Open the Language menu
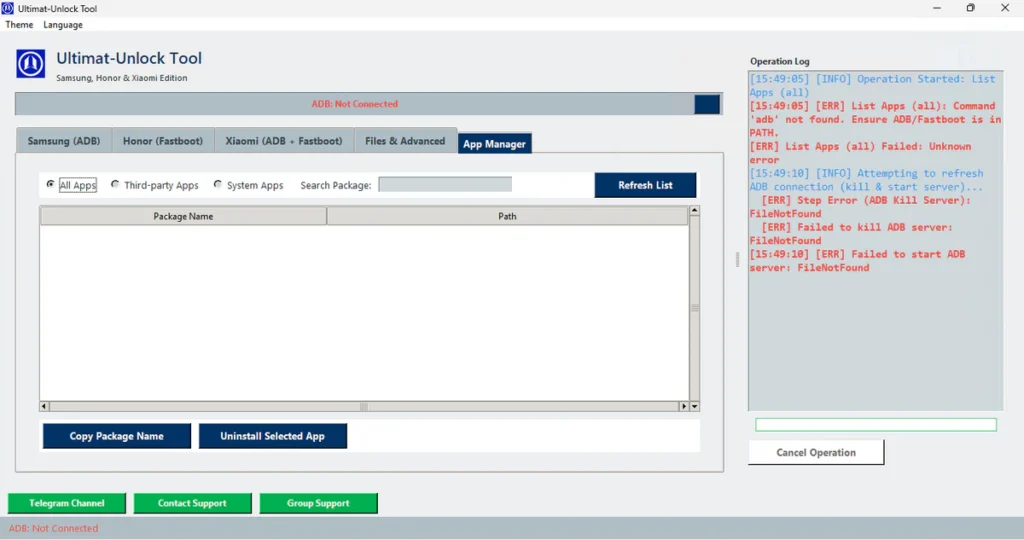Viewport: 1024px width, 540px height. pyautogui.click(x=63, y=25)
